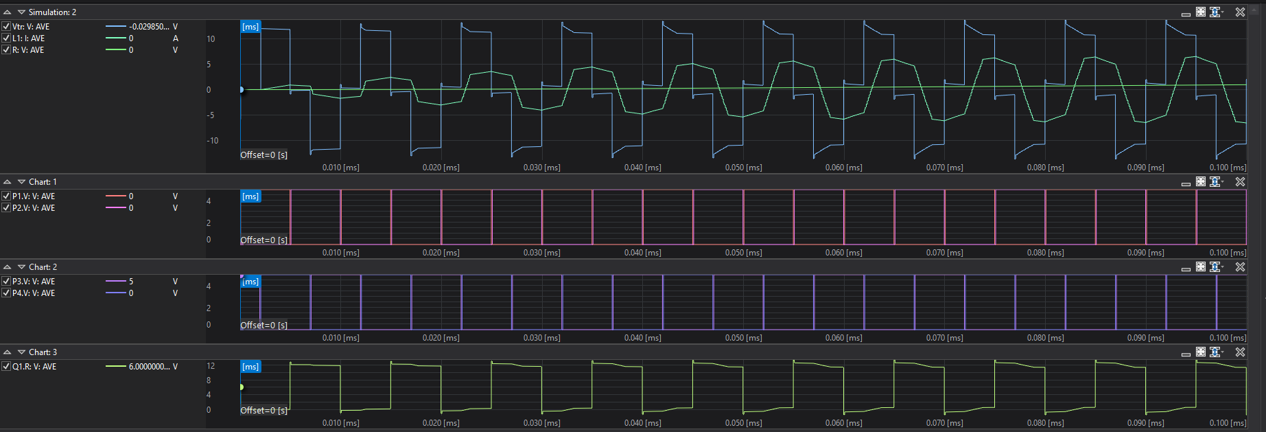Viewport: 1266px width, 432px height.
Task: Open fit-axis dropdown arrow in Chart: 3
Action: 1223,353
